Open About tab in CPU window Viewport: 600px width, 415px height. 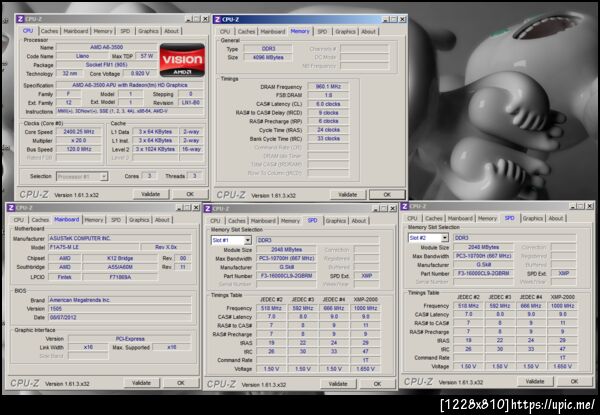[171, 31]
